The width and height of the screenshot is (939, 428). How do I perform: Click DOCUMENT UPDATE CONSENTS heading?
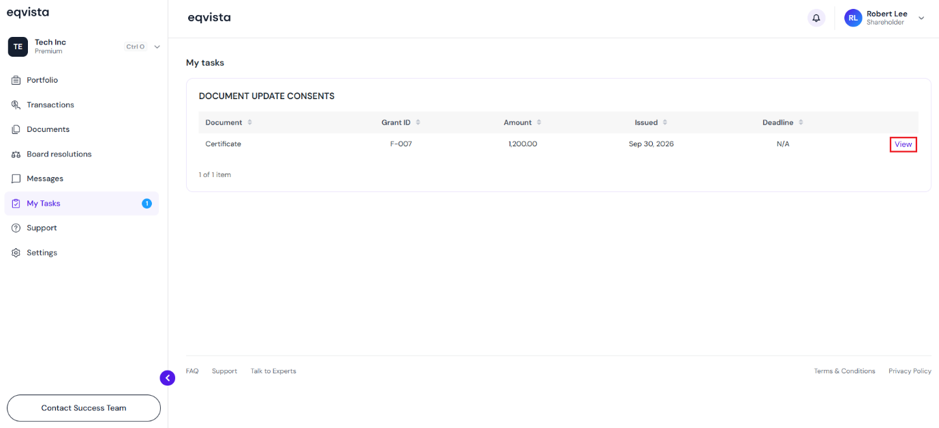tap(266, 96)
